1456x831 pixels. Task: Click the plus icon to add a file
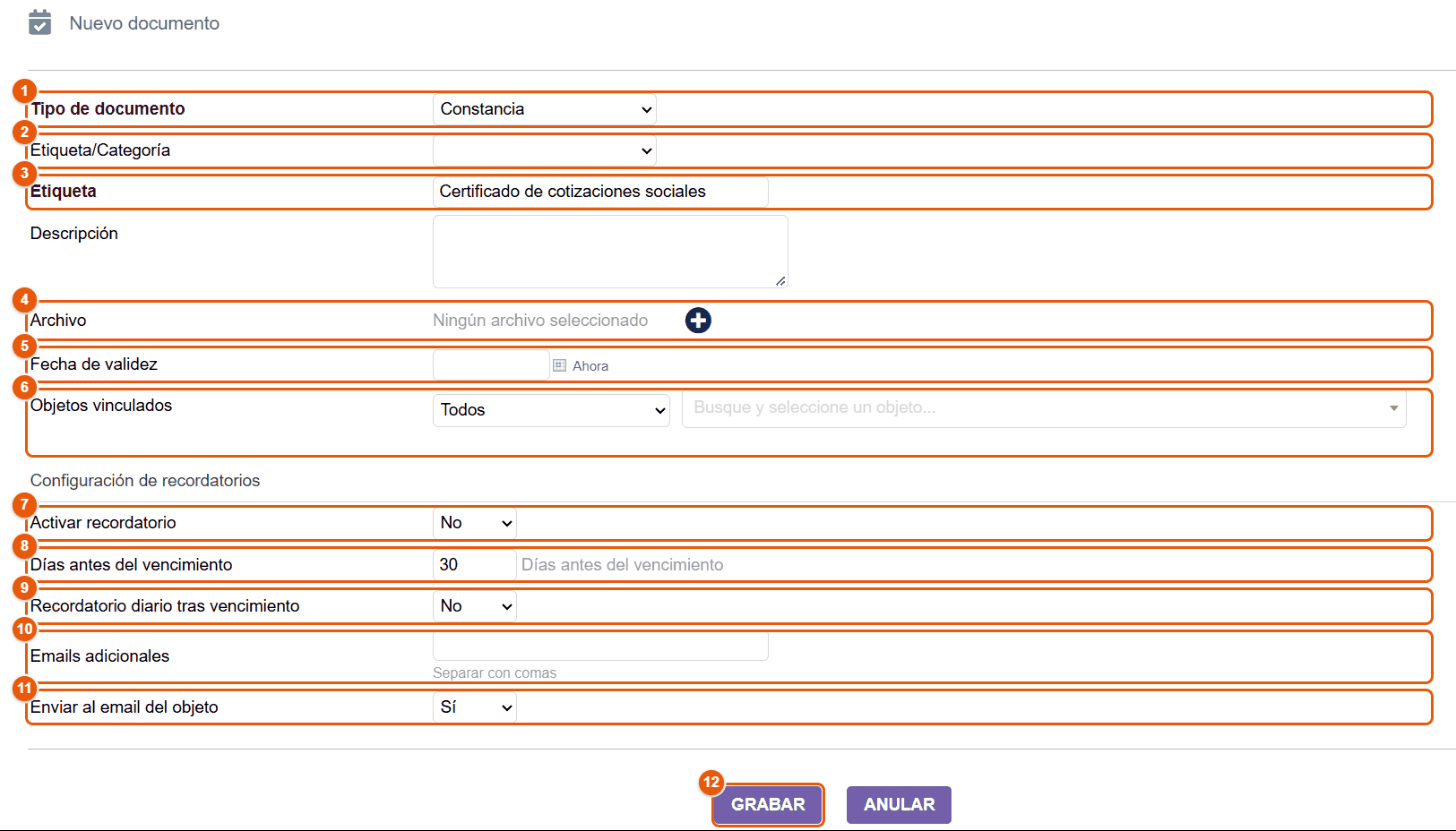[698, 320]
